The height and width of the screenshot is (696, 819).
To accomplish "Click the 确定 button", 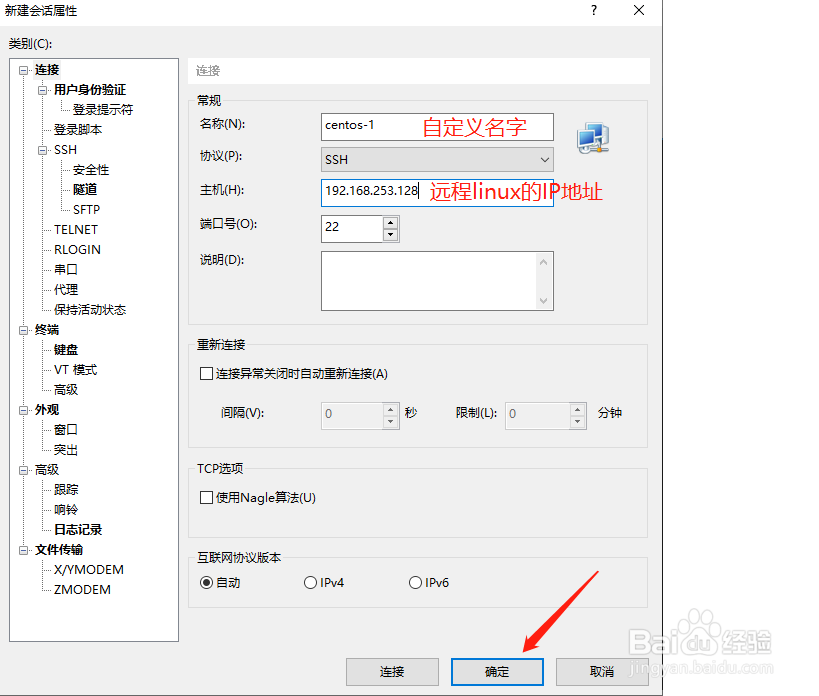I will click(x=497, y=672).
